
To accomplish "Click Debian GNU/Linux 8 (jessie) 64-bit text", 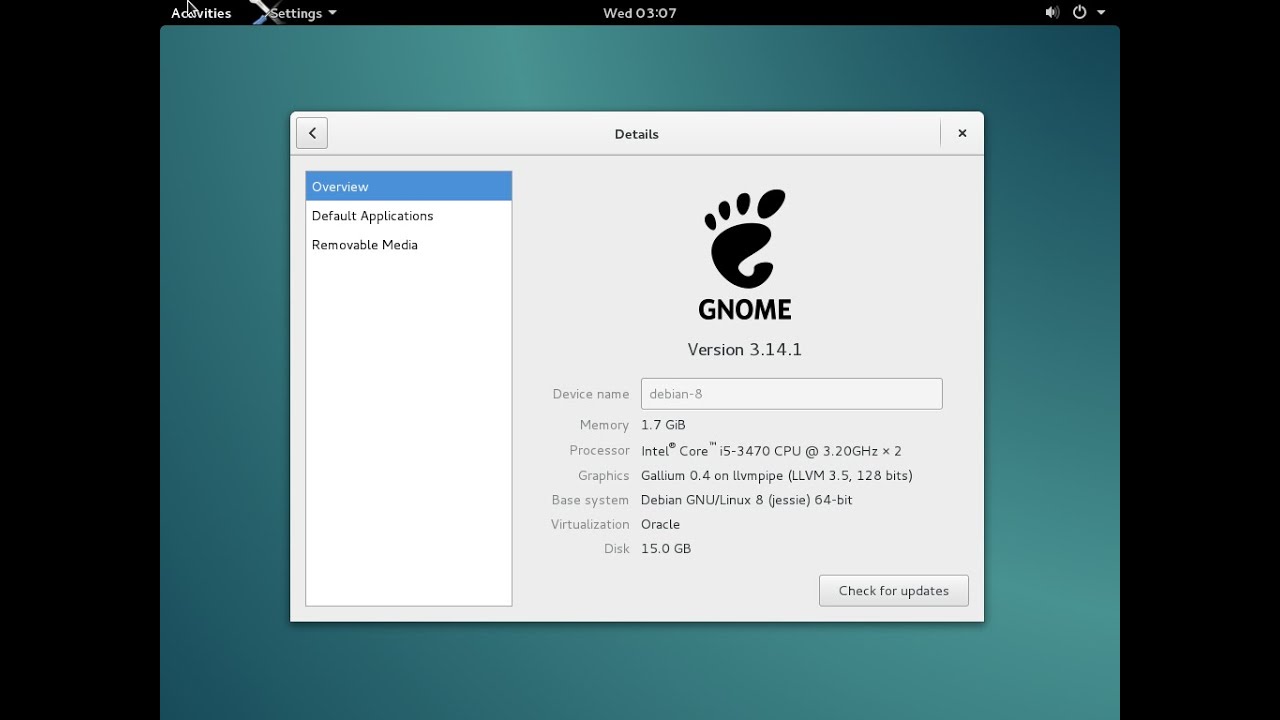I will click(x=747, y=500).
